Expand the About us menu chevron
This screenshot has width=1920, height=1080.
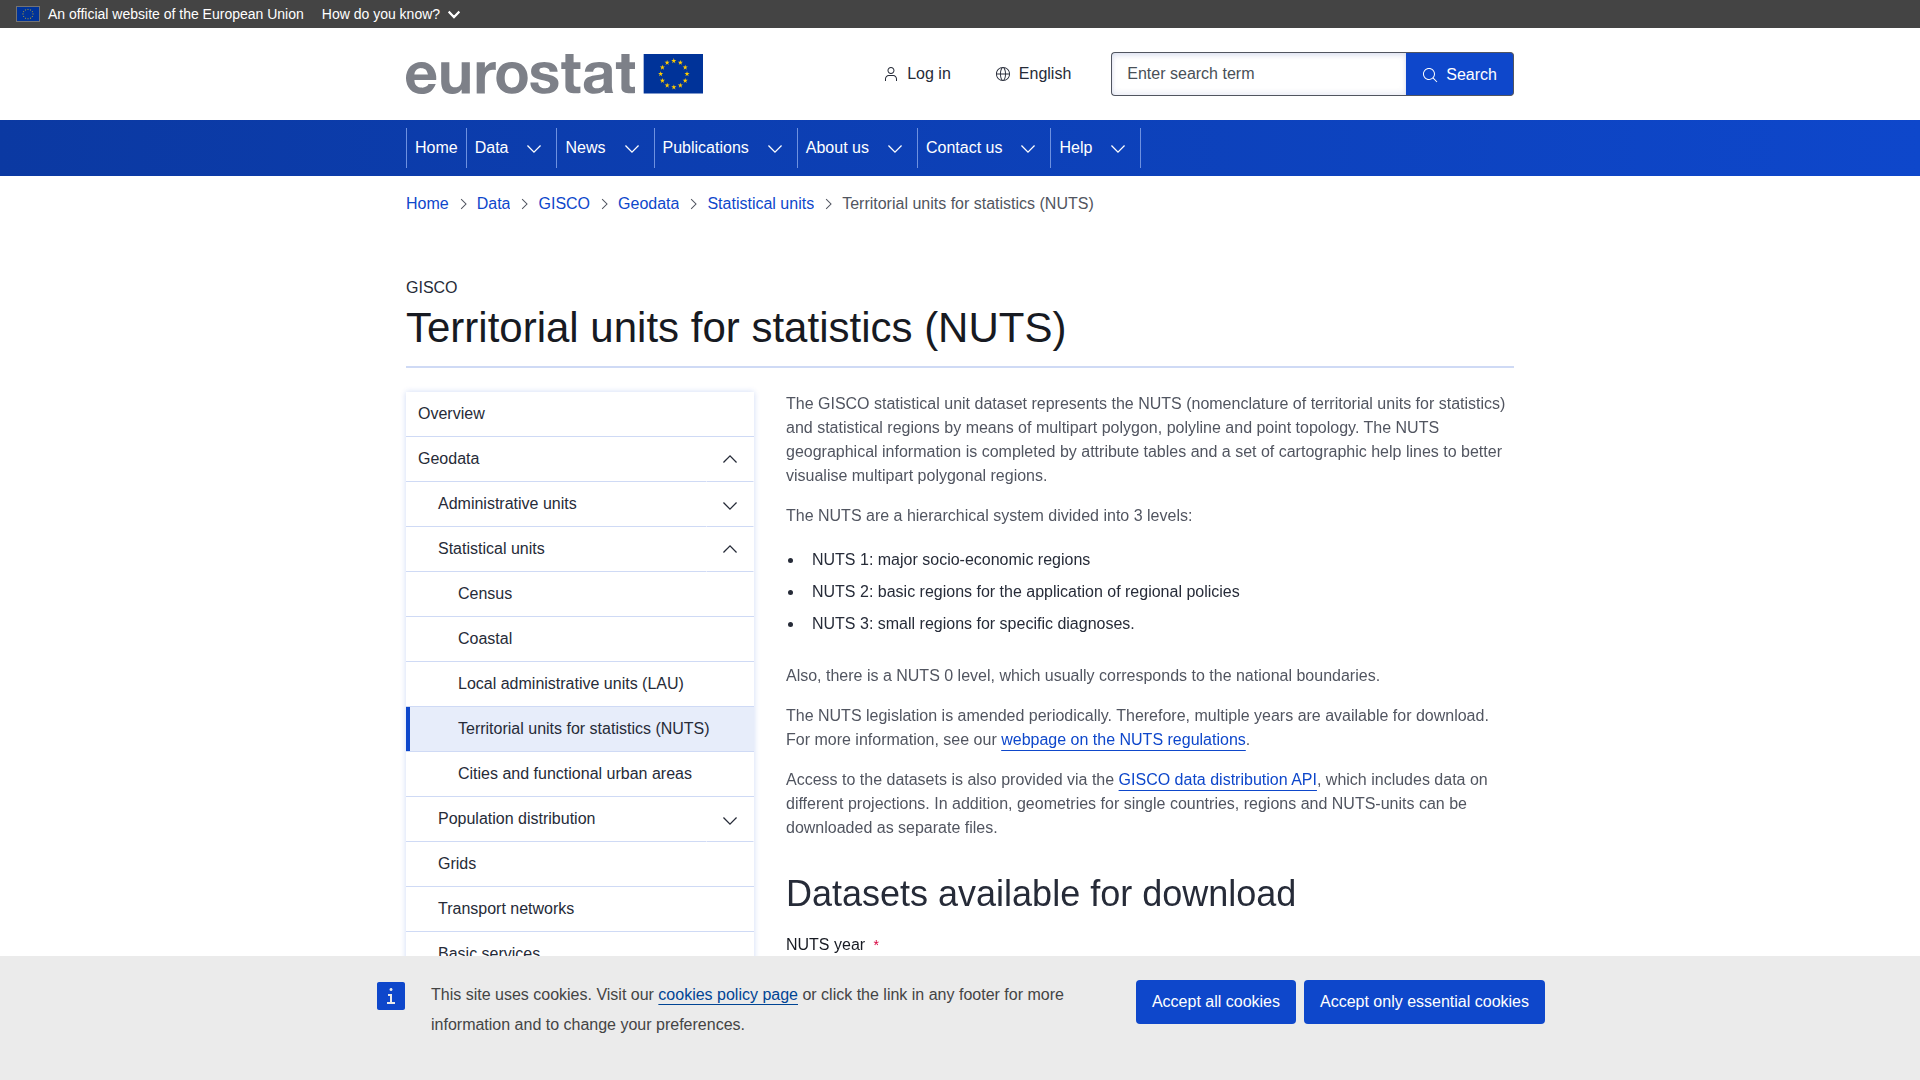pyautogui.click(x=895, y=148)
